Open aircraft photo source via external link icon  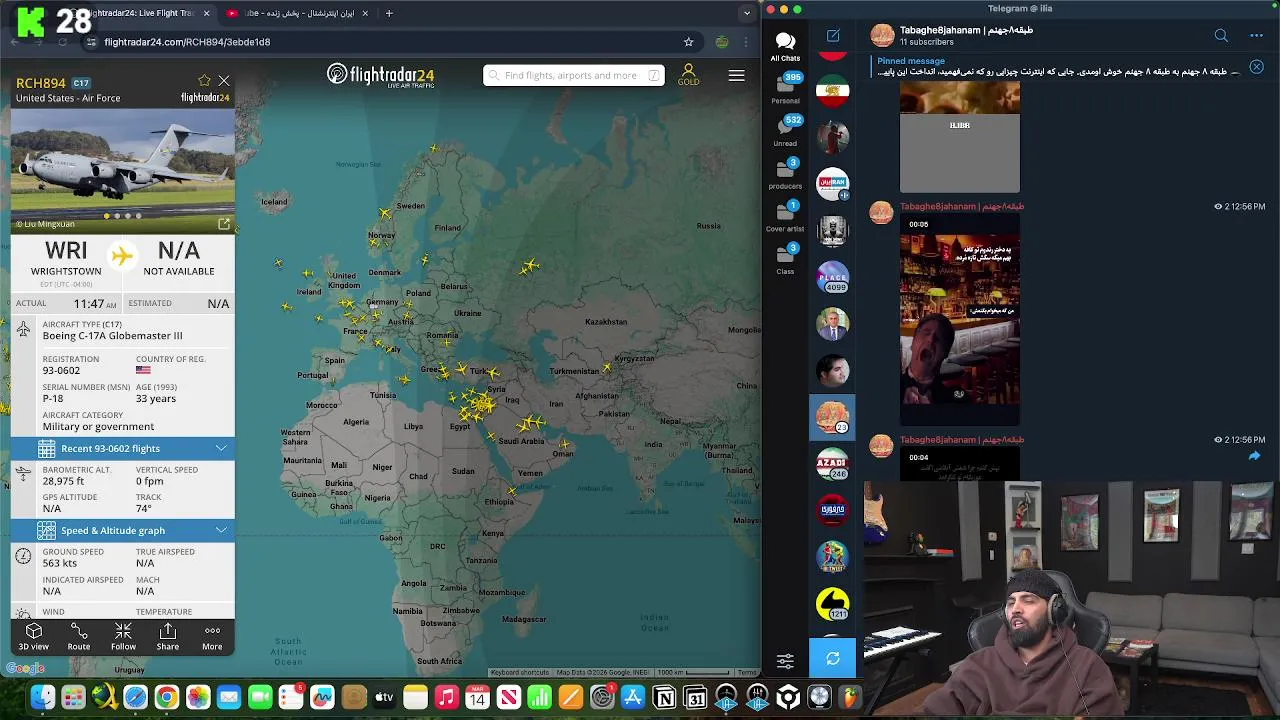[224, 224]
